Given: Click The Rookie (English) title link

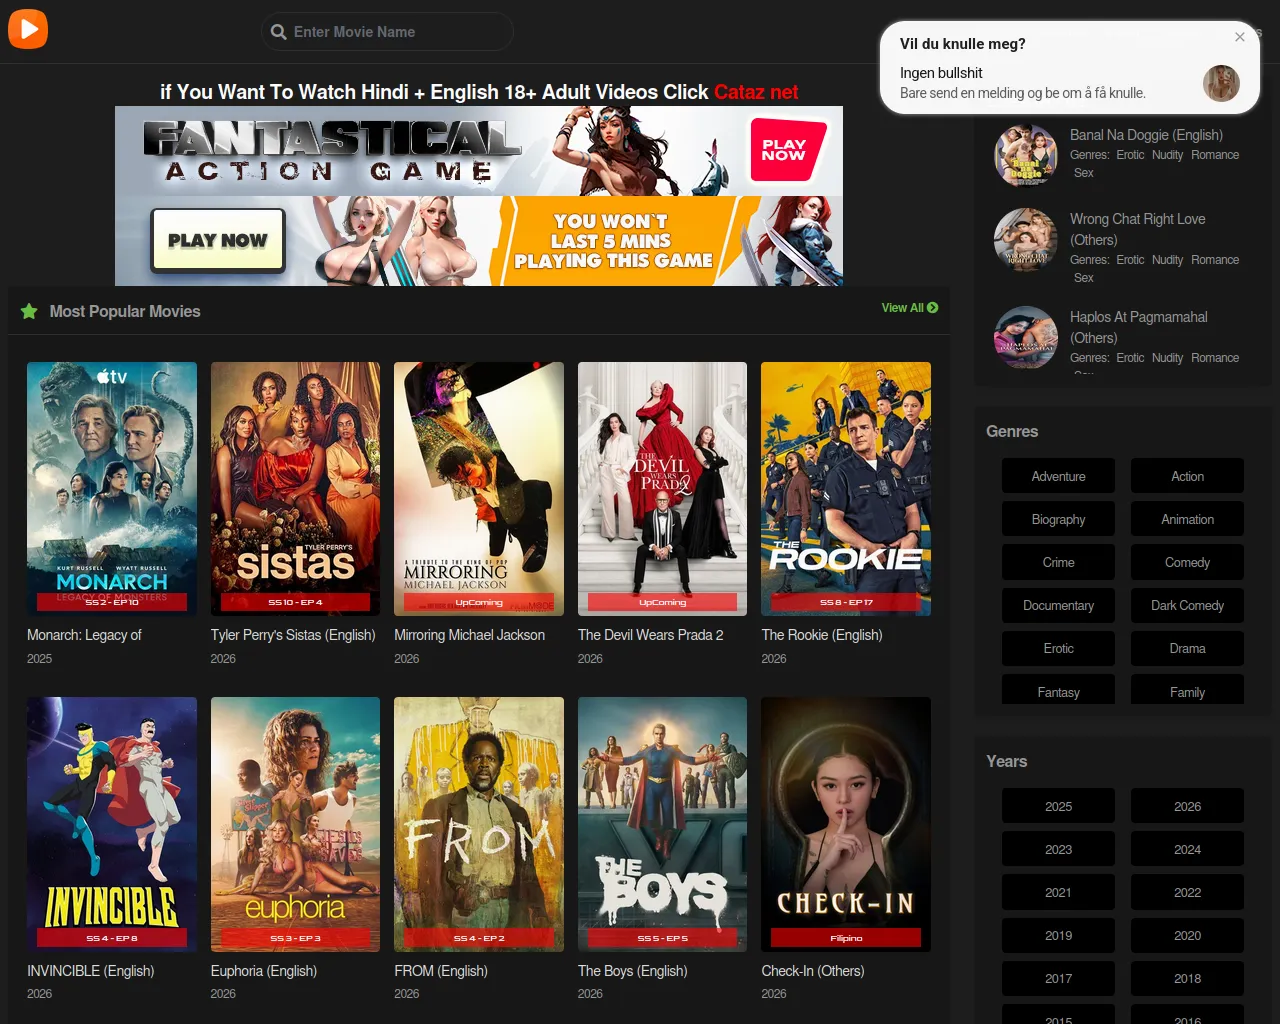Looking at the screenshot, I should pyautogui.click(x=822, y=635).
